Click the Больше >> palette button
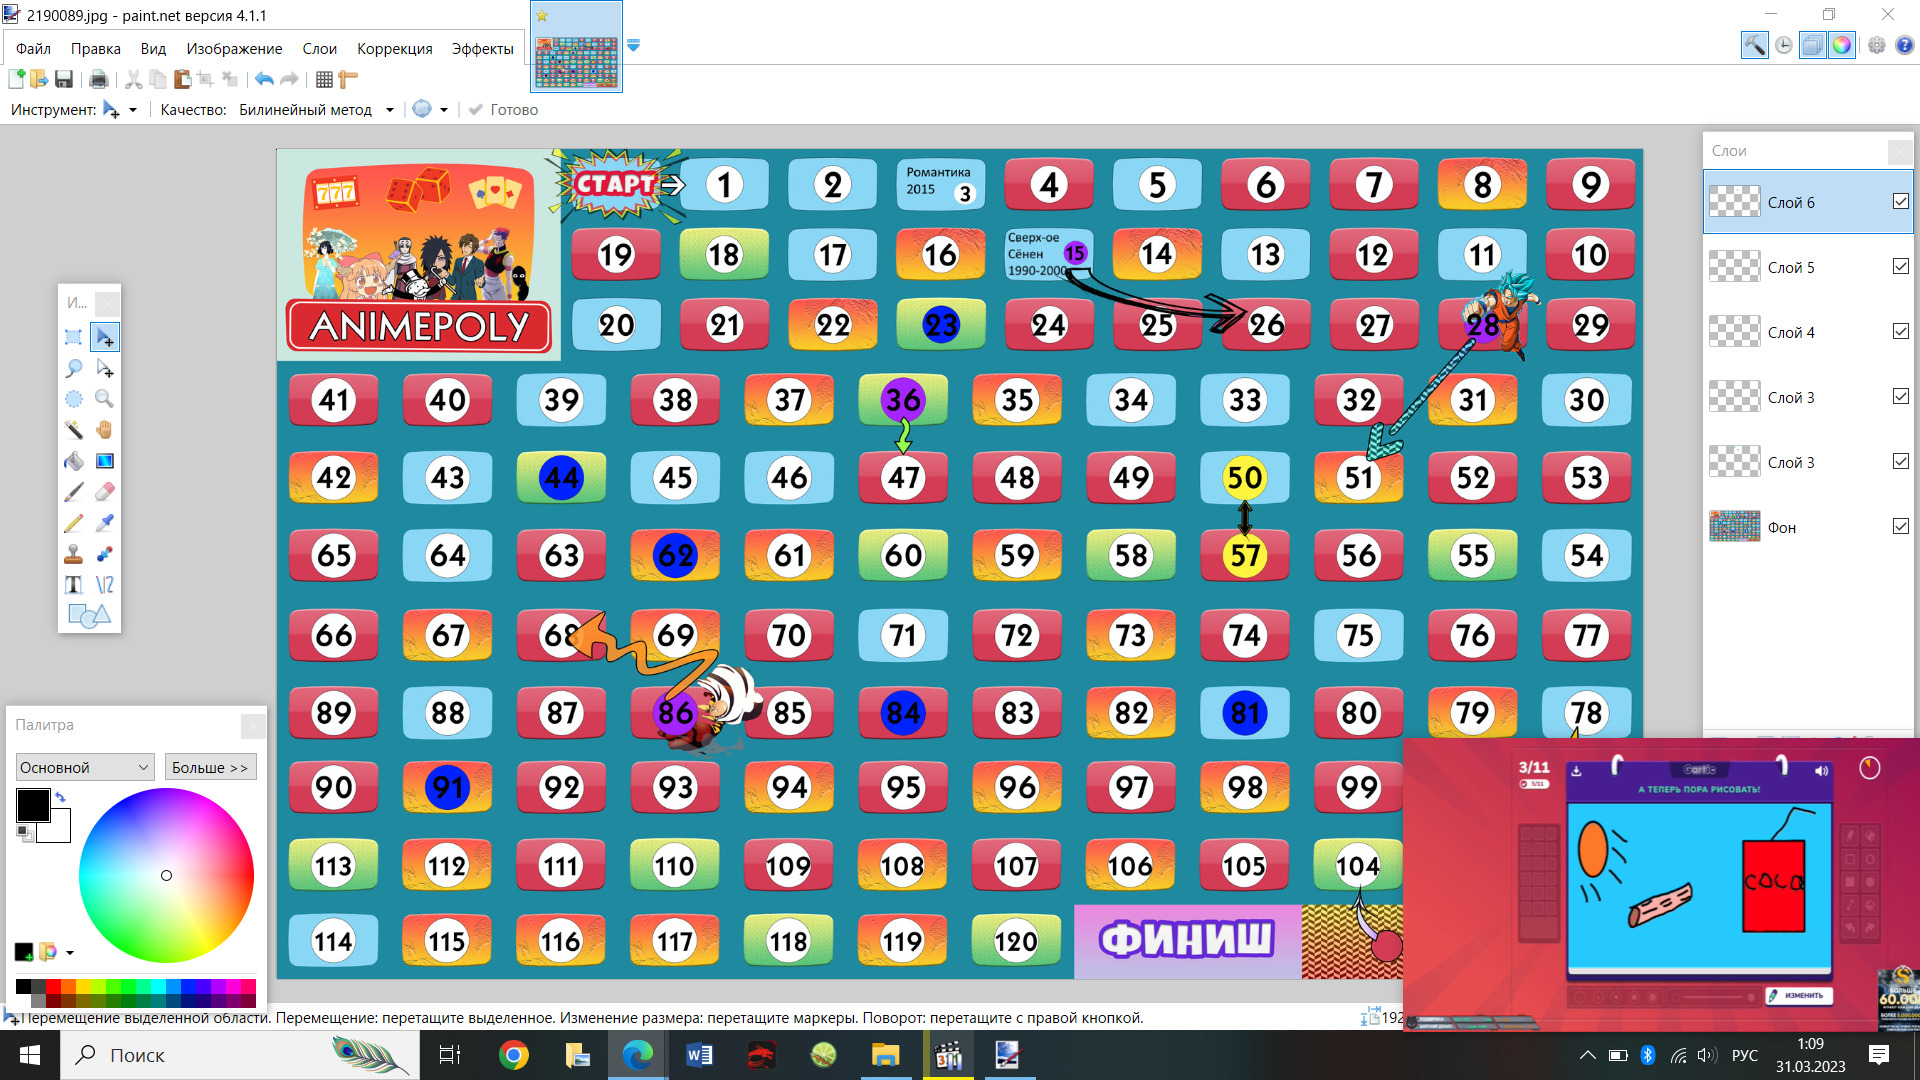 210,767
